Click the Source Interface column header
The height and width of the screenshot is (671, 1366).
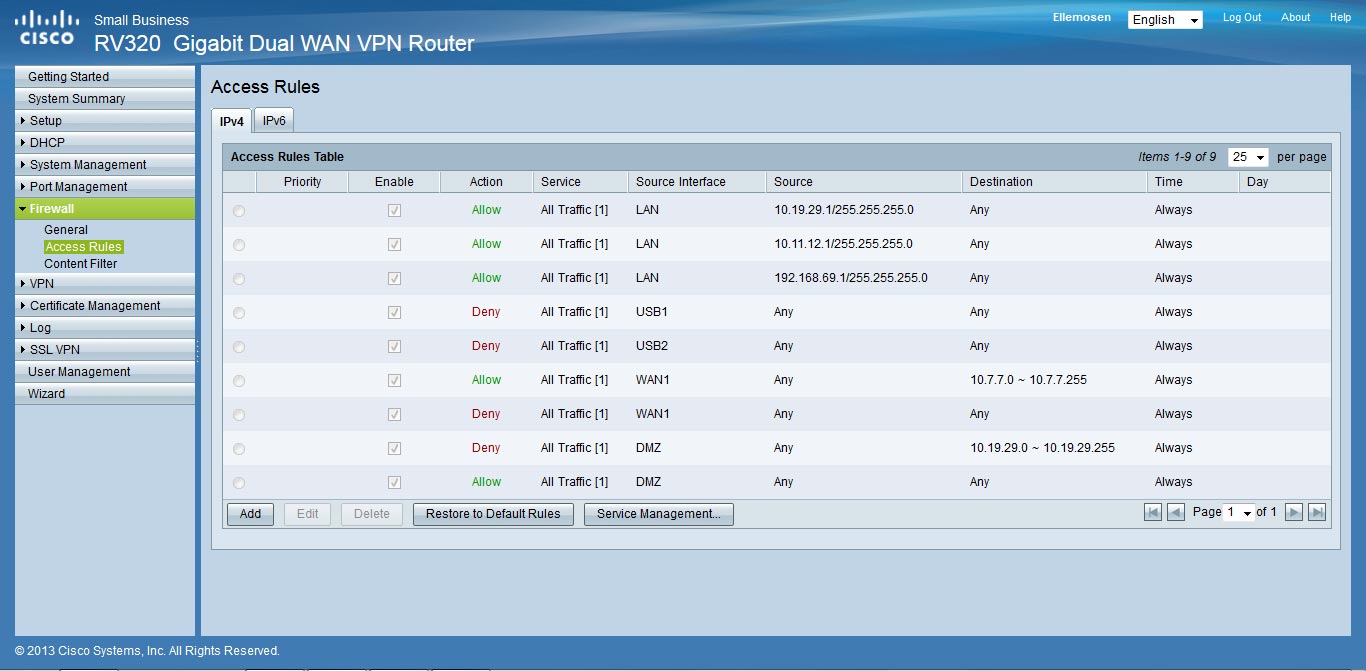(x=697, y=182)
